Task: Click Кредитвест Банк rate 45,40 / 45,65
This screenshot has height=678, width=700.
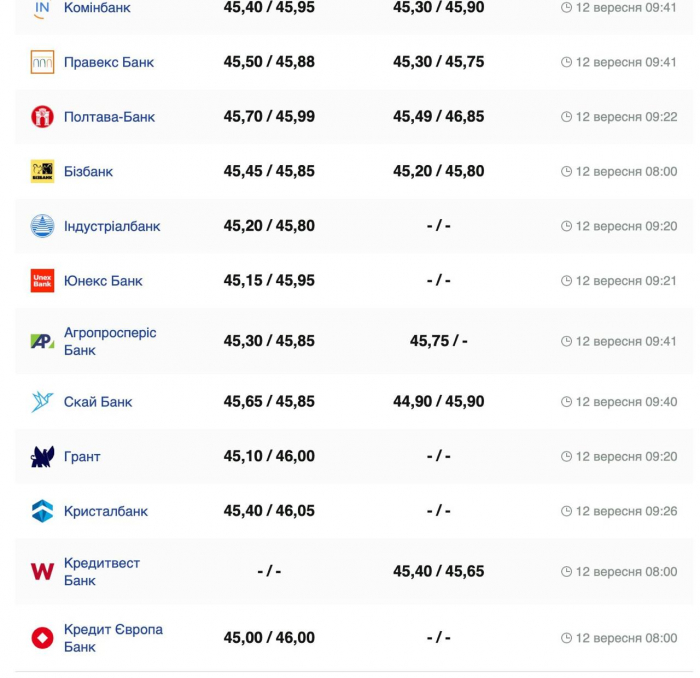Action: [x=438, y=571]
